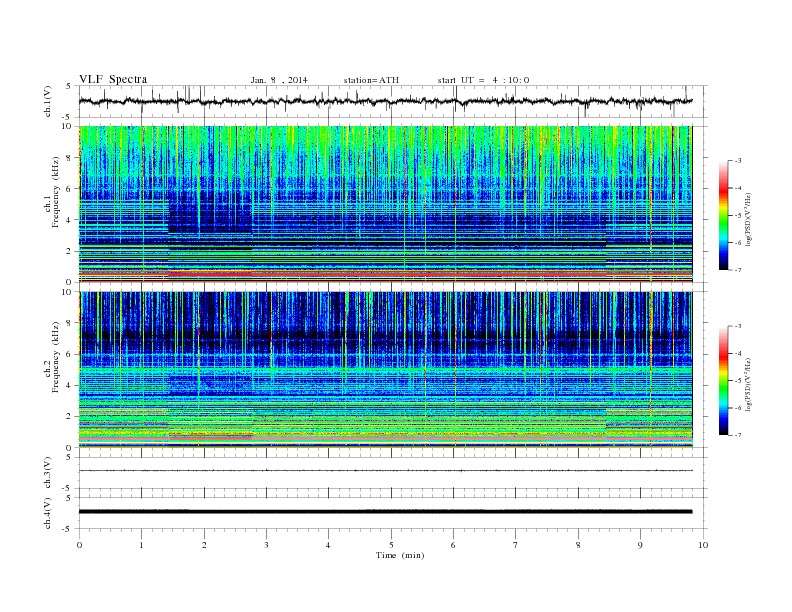
Task: Select the "ch.1(V)" axis label
Action: point(48,102)
